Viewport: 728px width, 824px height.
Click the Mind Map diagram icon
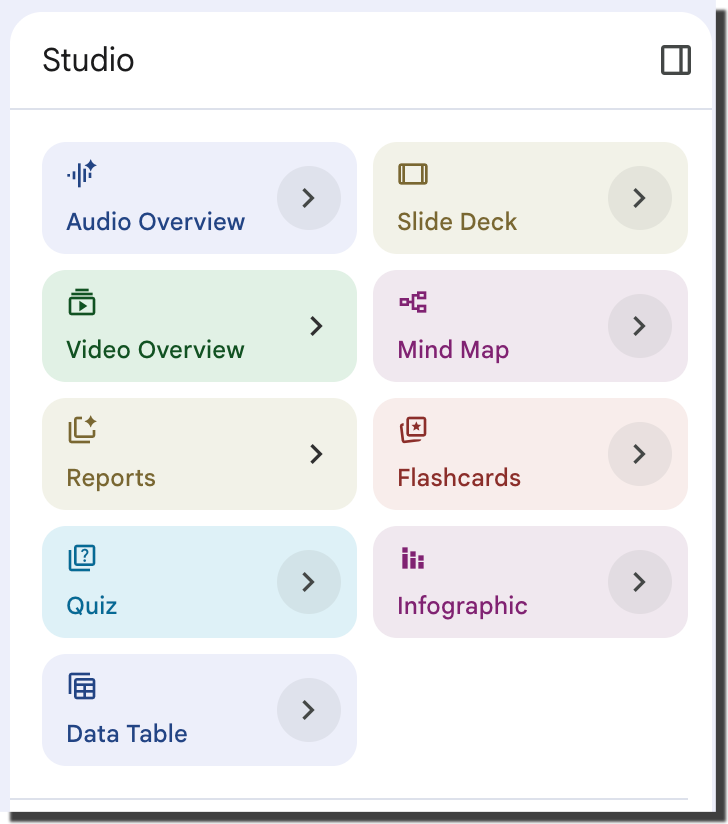pos(413,302)
